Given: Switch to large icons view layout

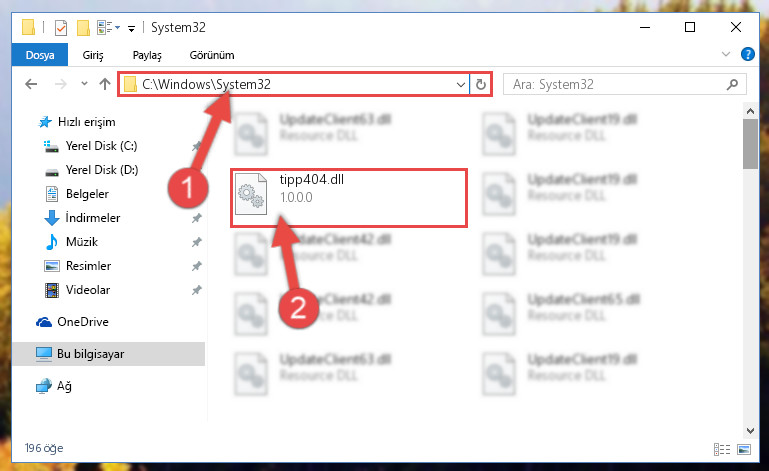Looking at the screenshot, I should pyautogui.click(x=744, y=449).
